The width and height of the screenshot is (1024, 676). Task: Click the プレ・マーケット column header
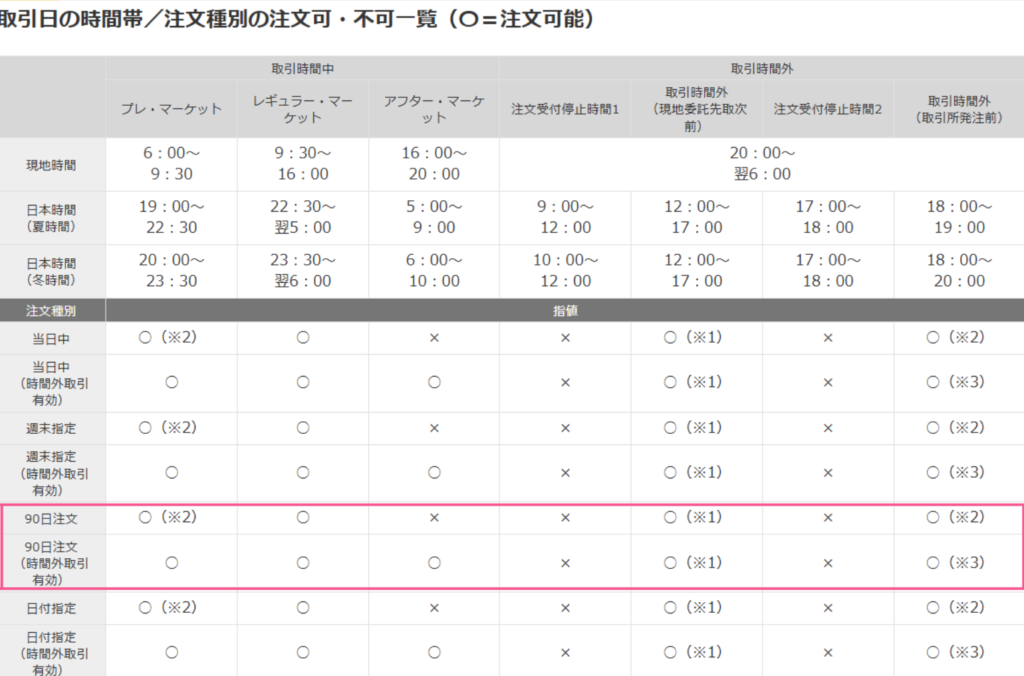pyautogui.click(x=171, y=108)
